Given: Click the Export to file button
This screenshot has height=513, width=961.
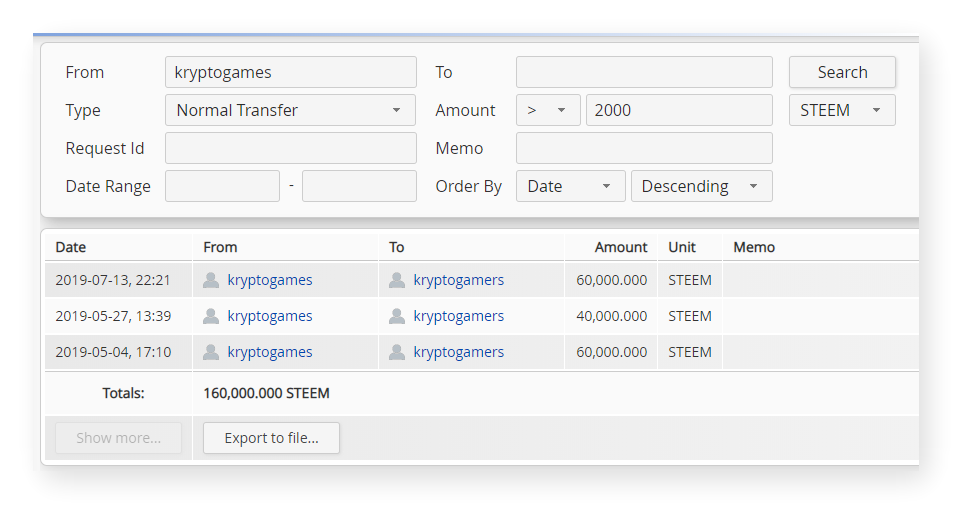Looking at the screenshot, I should (271, 438).
